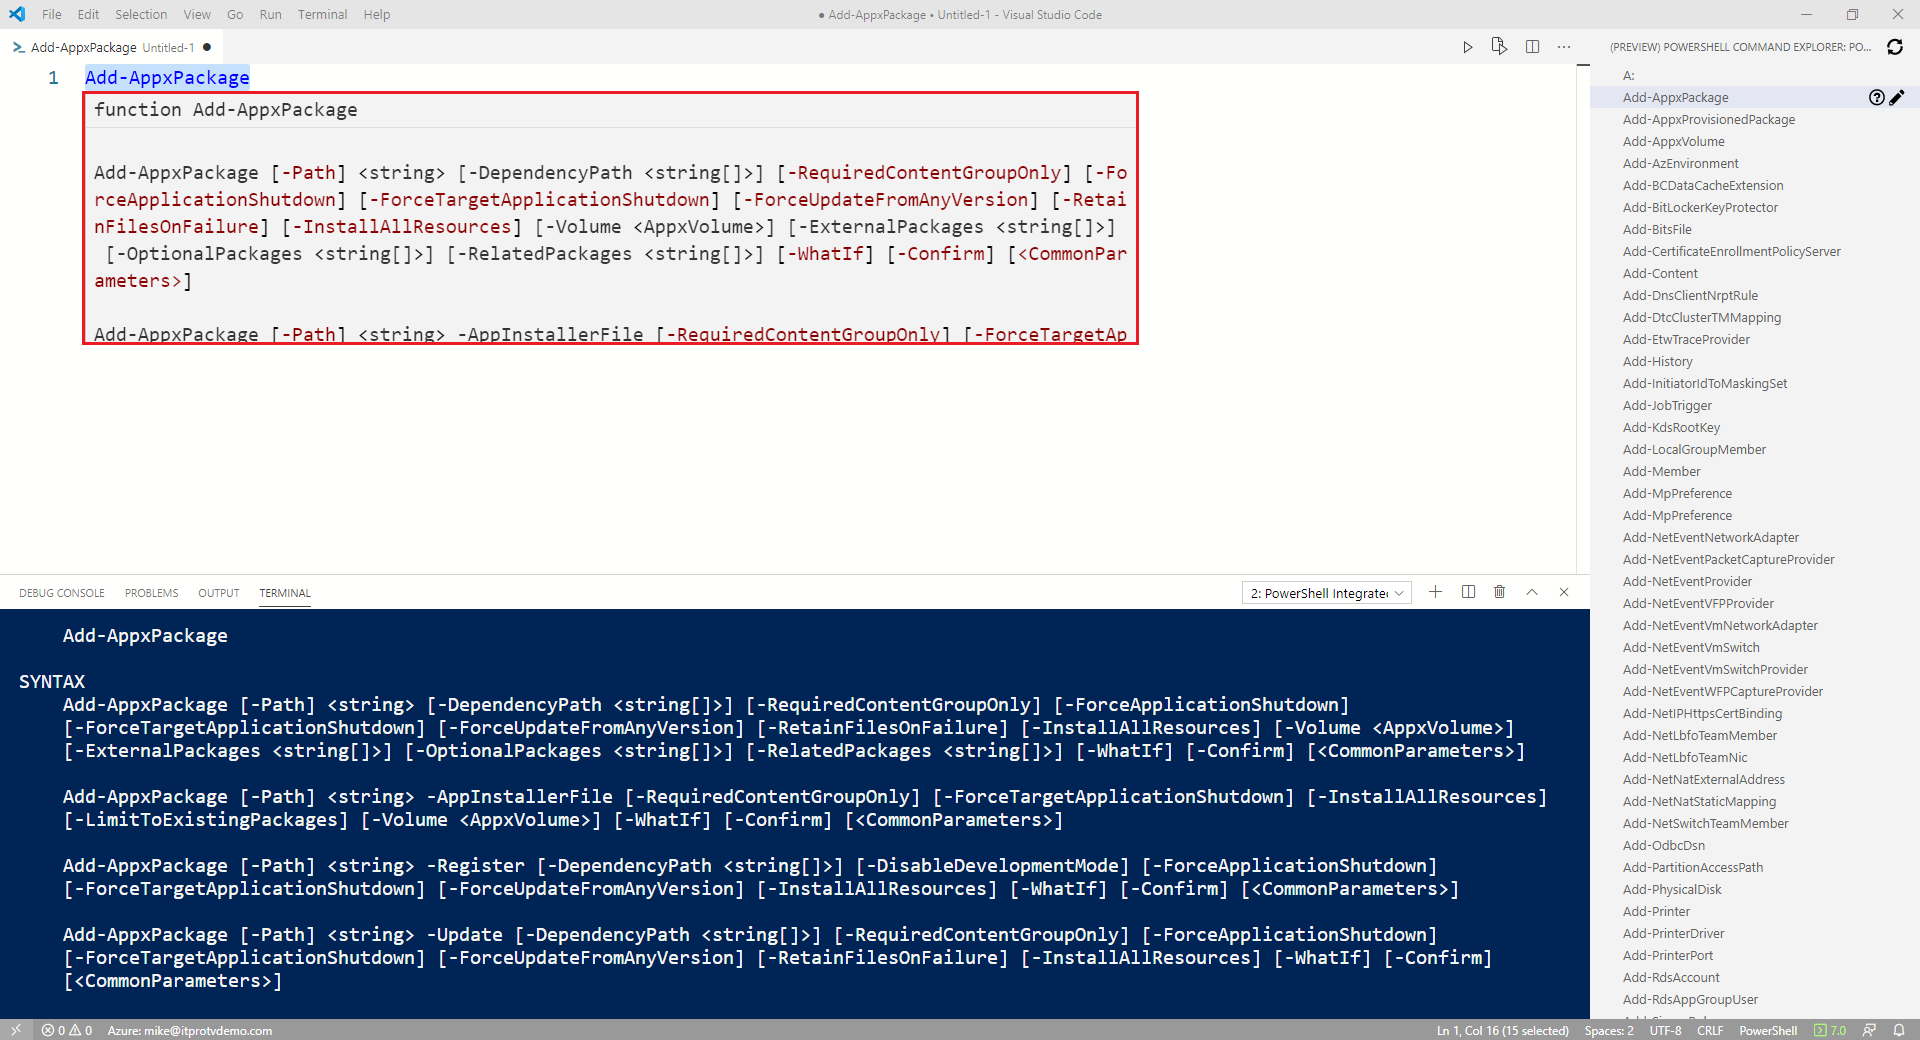Screen dimensions: 1920x1040
Task: Open the terminal selector dropdown 'PowerShell Integrated'
Action: click(1327, 593)
